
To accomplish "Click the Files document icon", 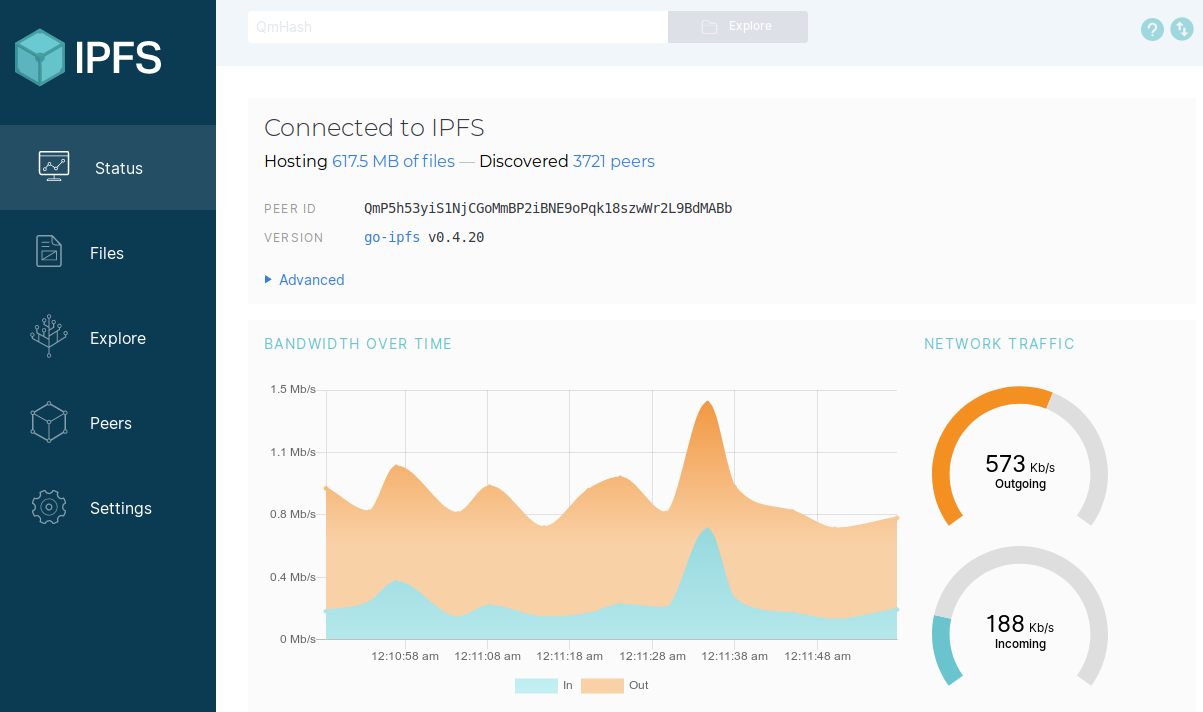I will pyautogui.click(x=49, y=251).
